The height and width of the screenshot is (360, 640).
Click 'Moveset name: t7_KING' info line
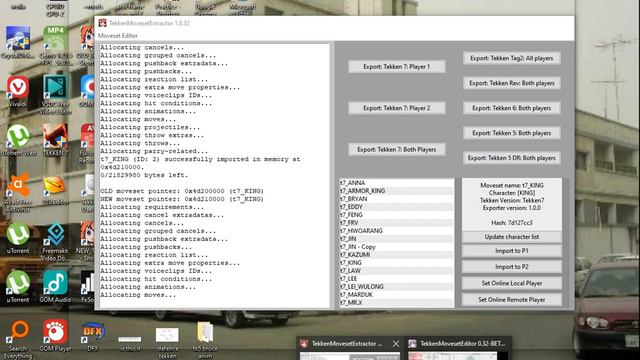(x=512, y=185)
